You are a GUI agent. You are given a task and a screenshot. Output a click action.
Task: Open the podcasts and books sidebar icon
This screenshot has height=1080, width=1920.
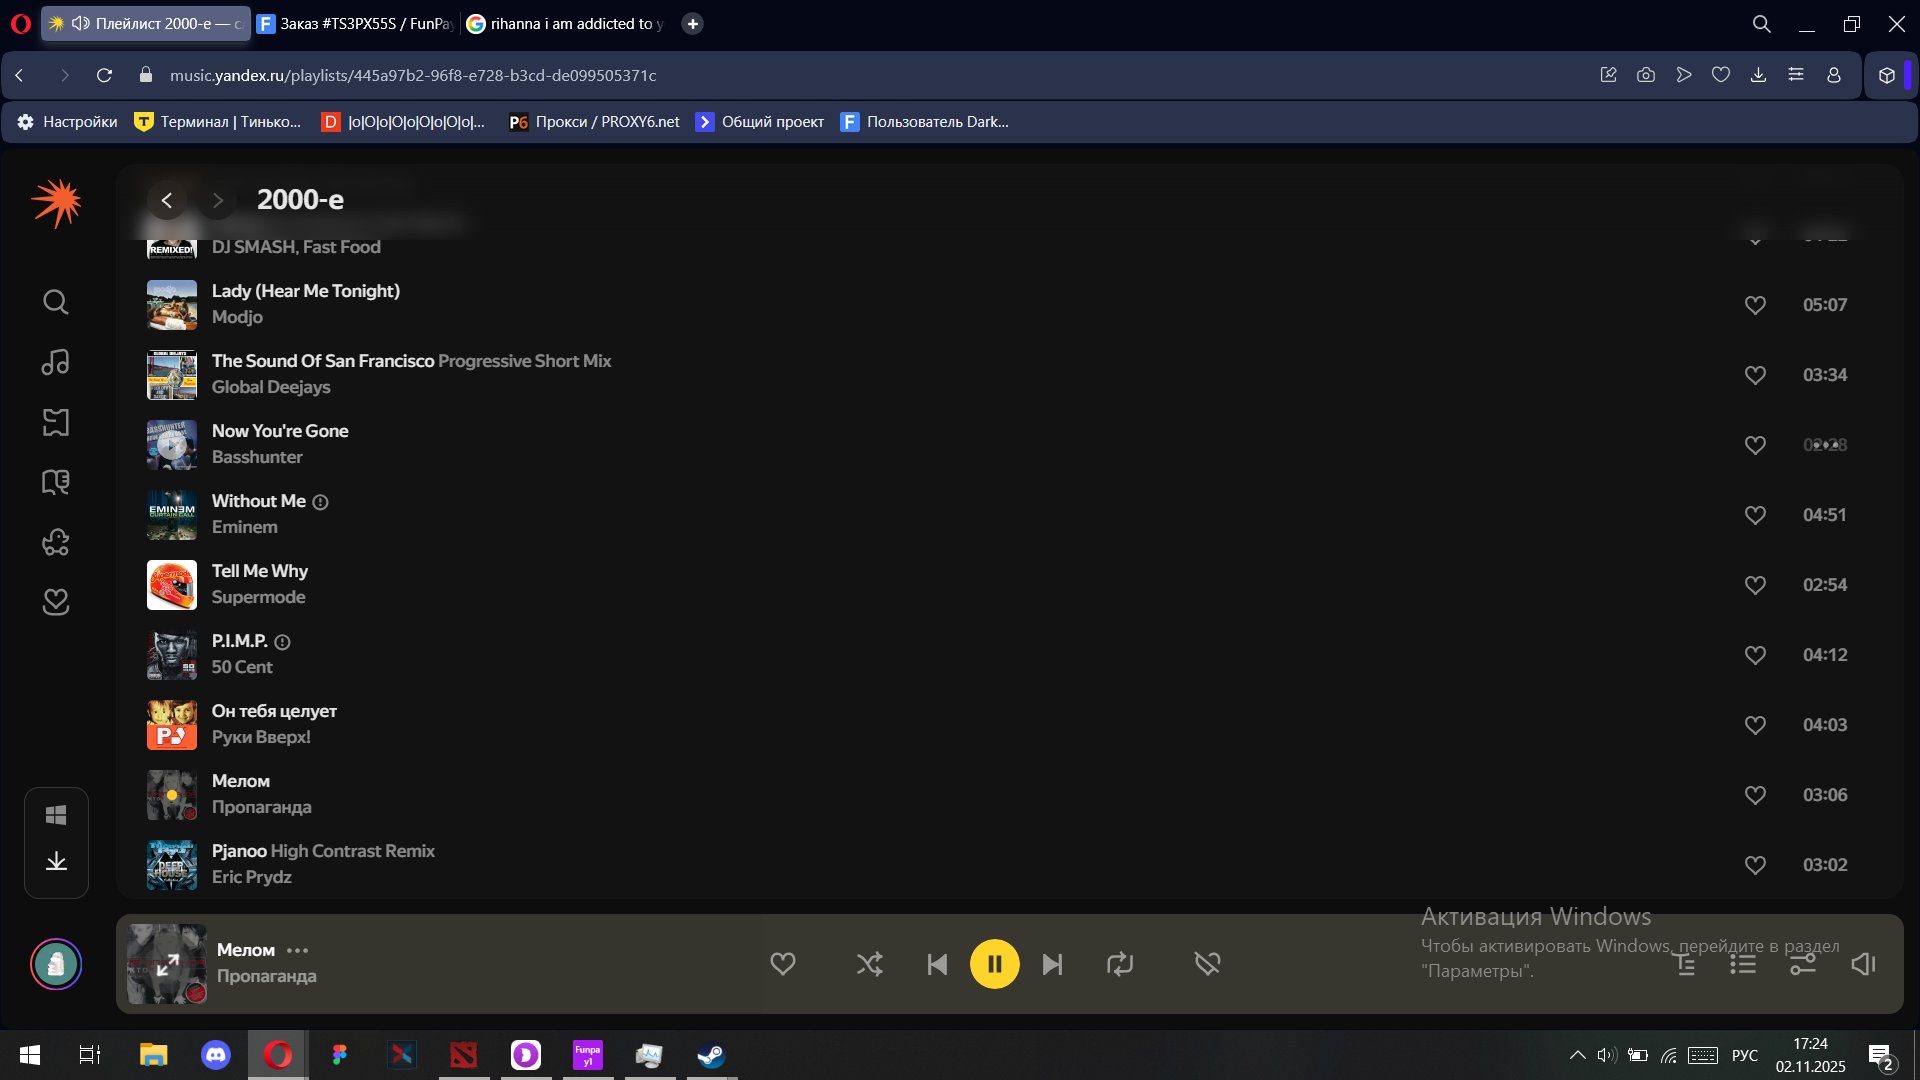tap(55, 482)
